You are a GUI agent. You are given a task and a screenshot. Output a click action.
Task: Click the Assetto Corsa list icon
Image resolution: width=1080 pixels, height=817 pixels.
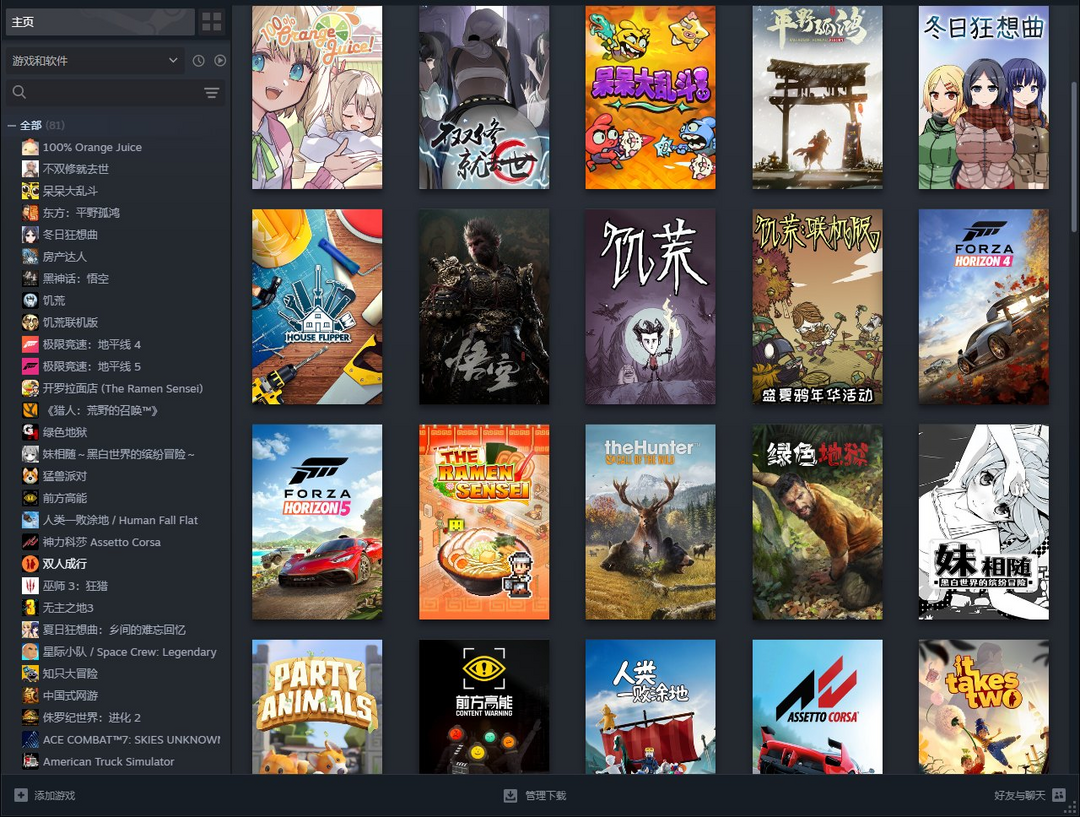(x=30, y=542)
